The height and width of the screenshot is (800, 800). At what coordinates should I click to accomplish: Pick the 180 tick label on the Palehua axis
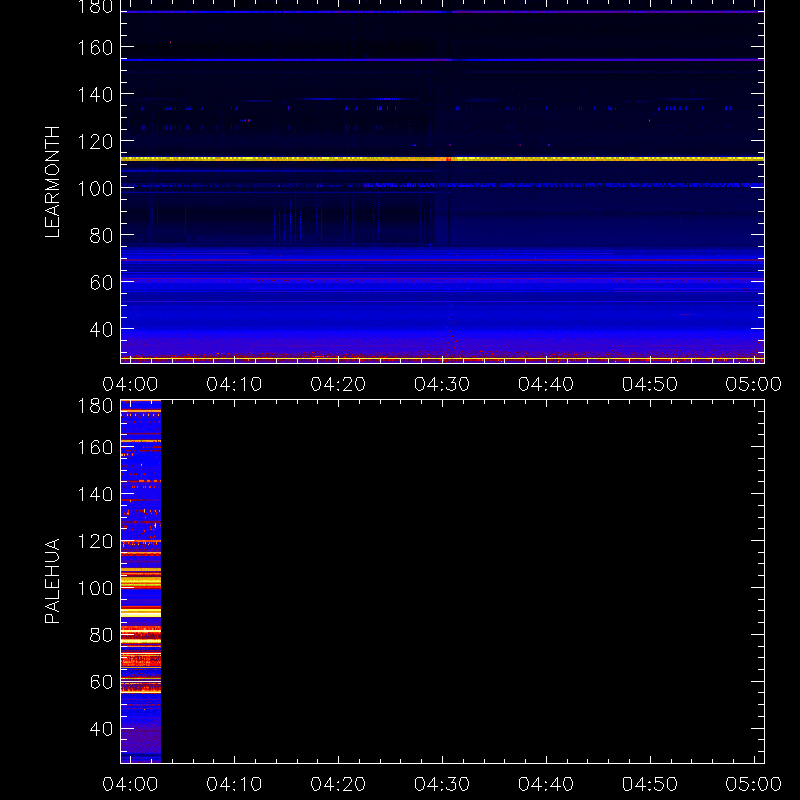pyautogui.click(x=95, y=406)
